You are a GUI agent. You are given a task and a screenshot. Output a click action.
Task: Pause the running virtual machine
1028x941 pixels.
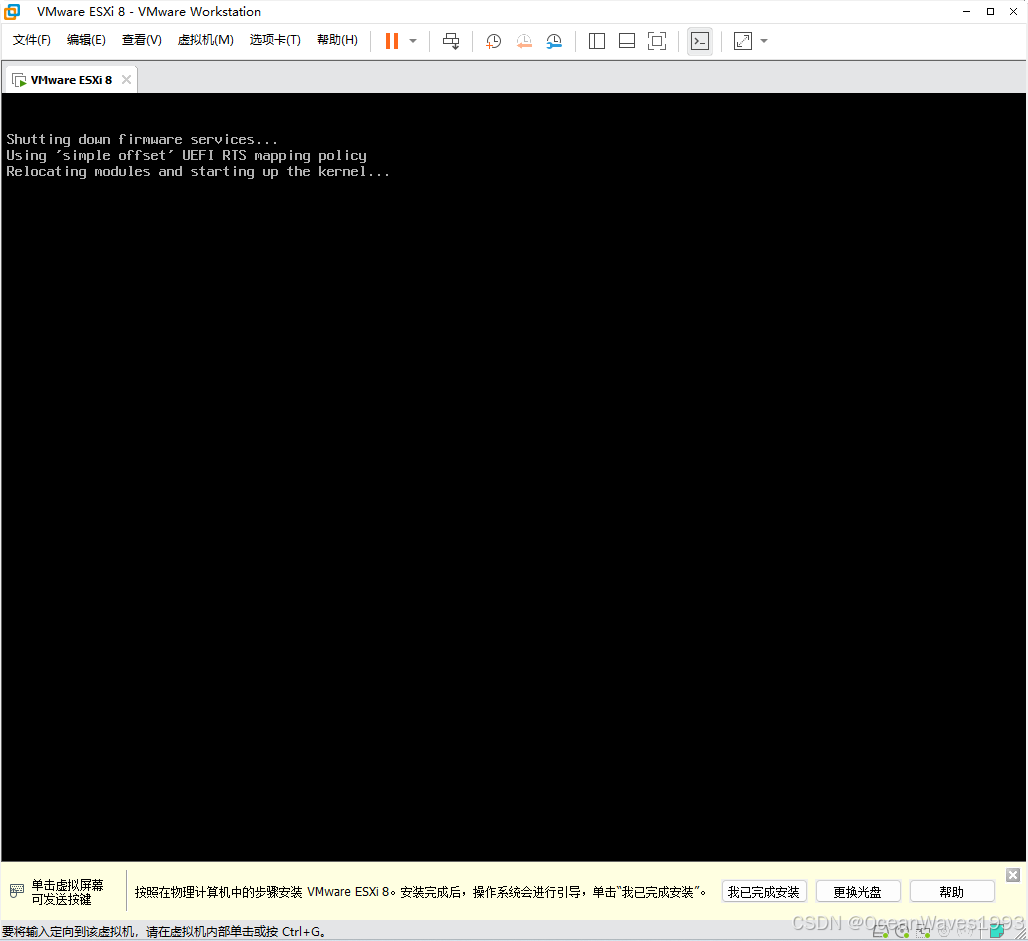coord(391,41)
